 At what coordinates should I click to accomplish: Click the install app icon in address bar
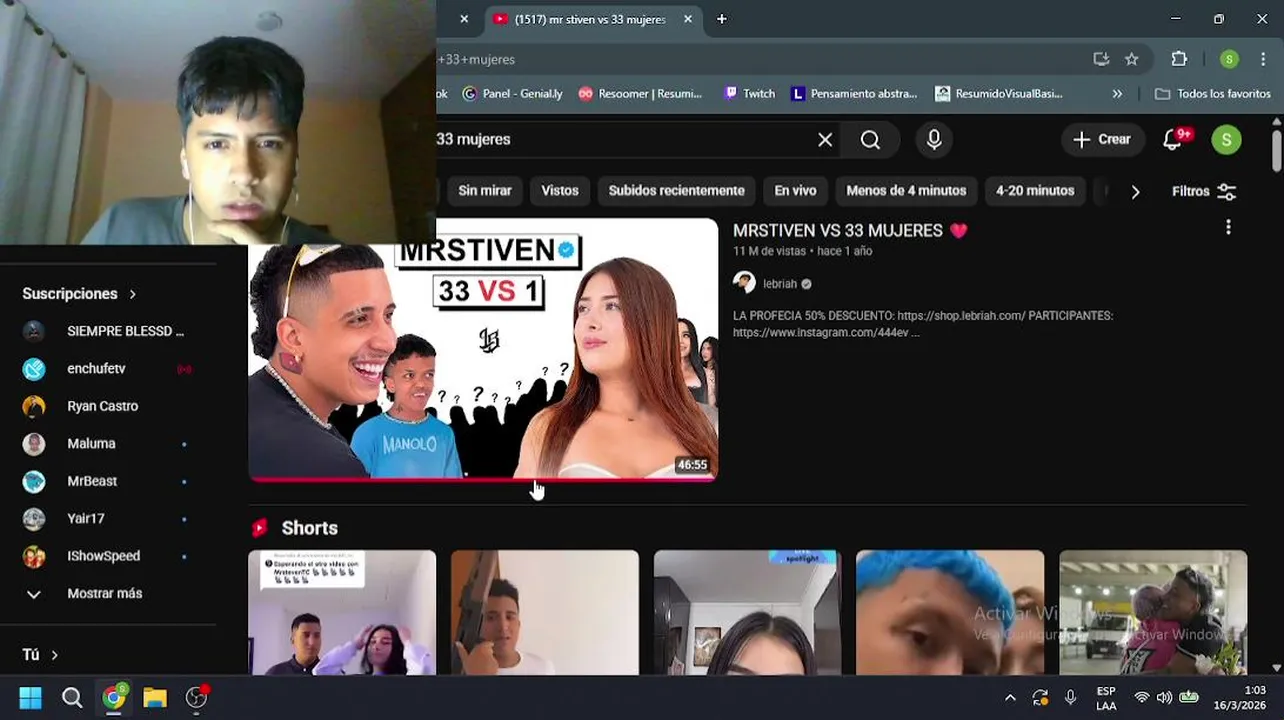coord(1101,59)
